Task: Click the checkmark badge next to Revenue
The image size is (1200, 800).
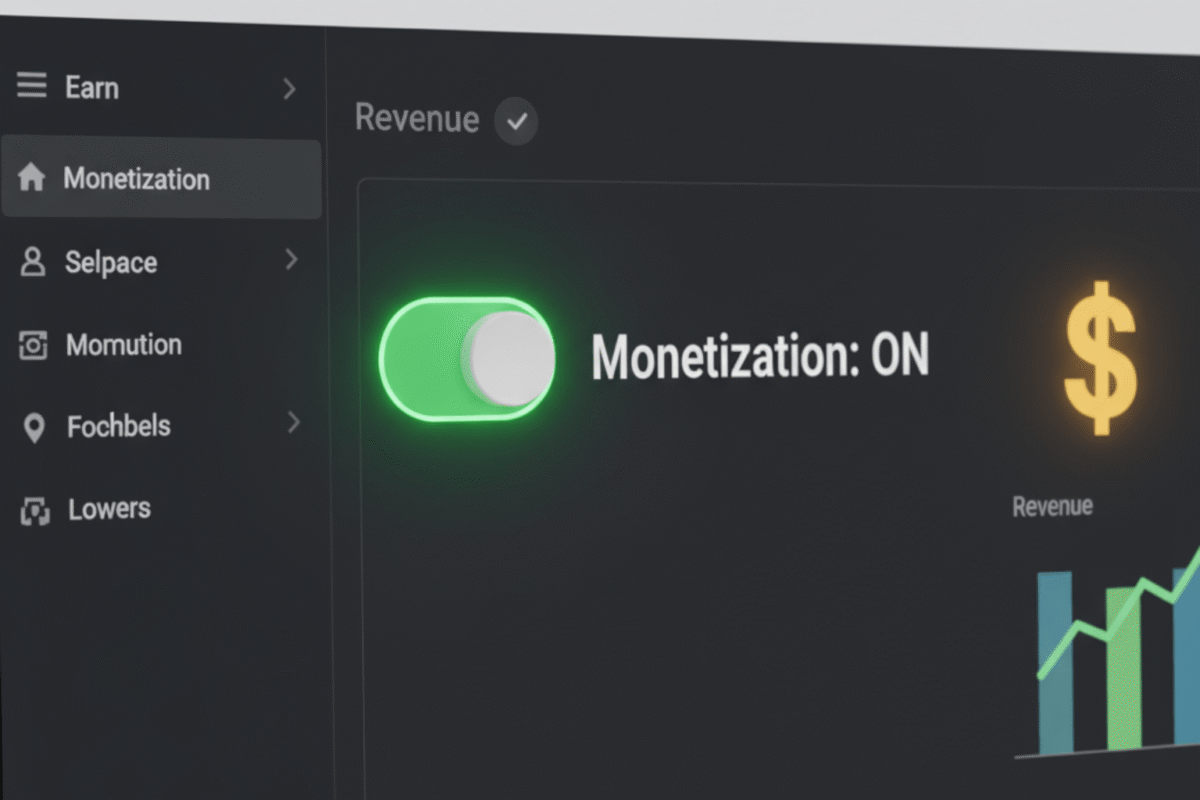Action: [x=516, y=122]
